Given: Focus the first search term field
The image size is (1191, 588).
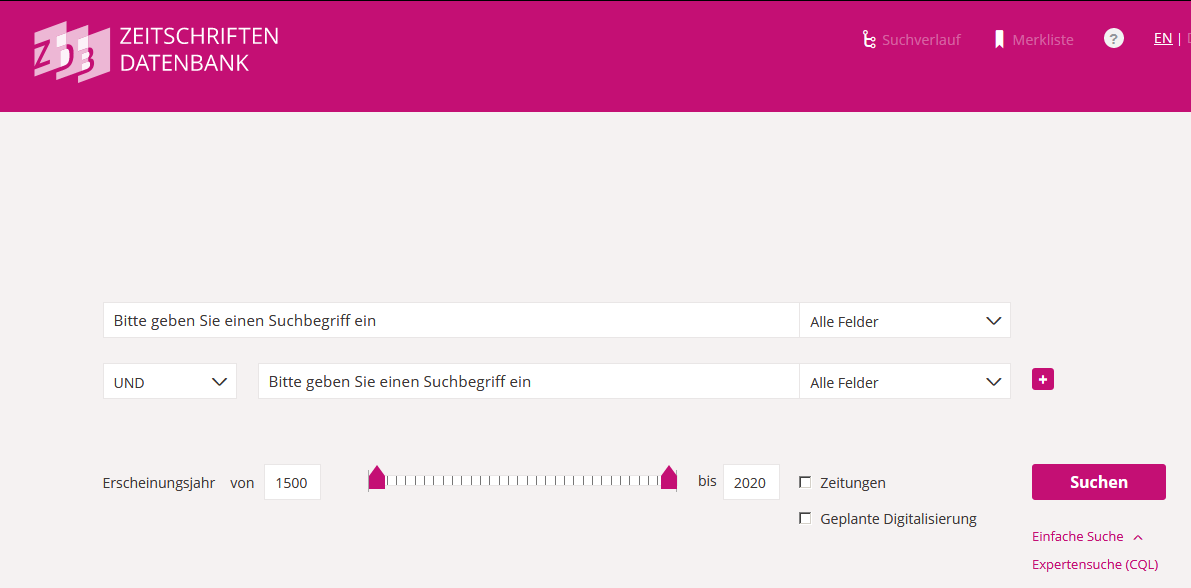Looking at the screenshot, I should (x=451, y=321).
